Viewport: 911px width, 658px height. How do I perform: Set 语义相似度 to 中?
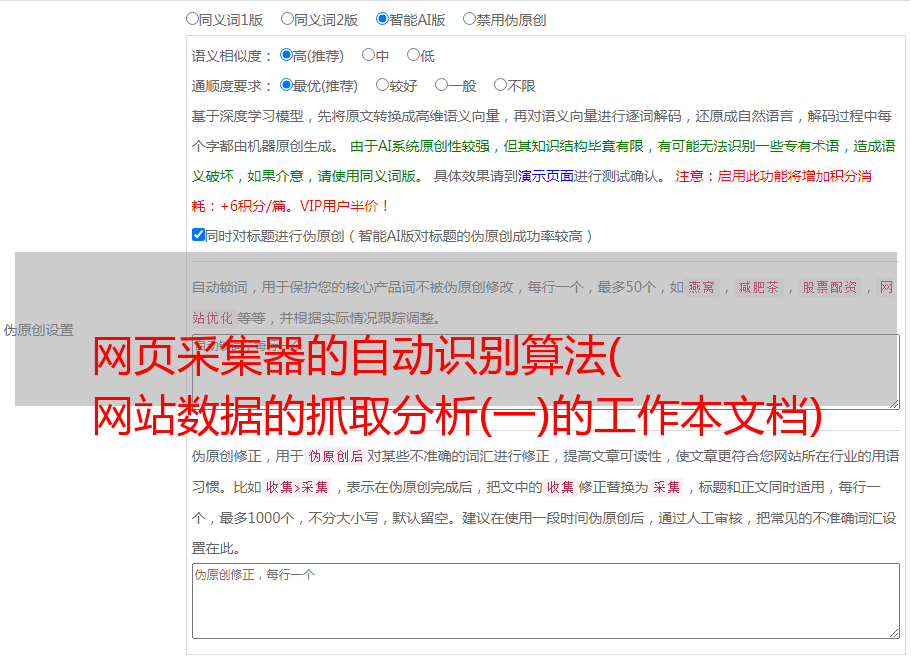[x=368, y=55]
